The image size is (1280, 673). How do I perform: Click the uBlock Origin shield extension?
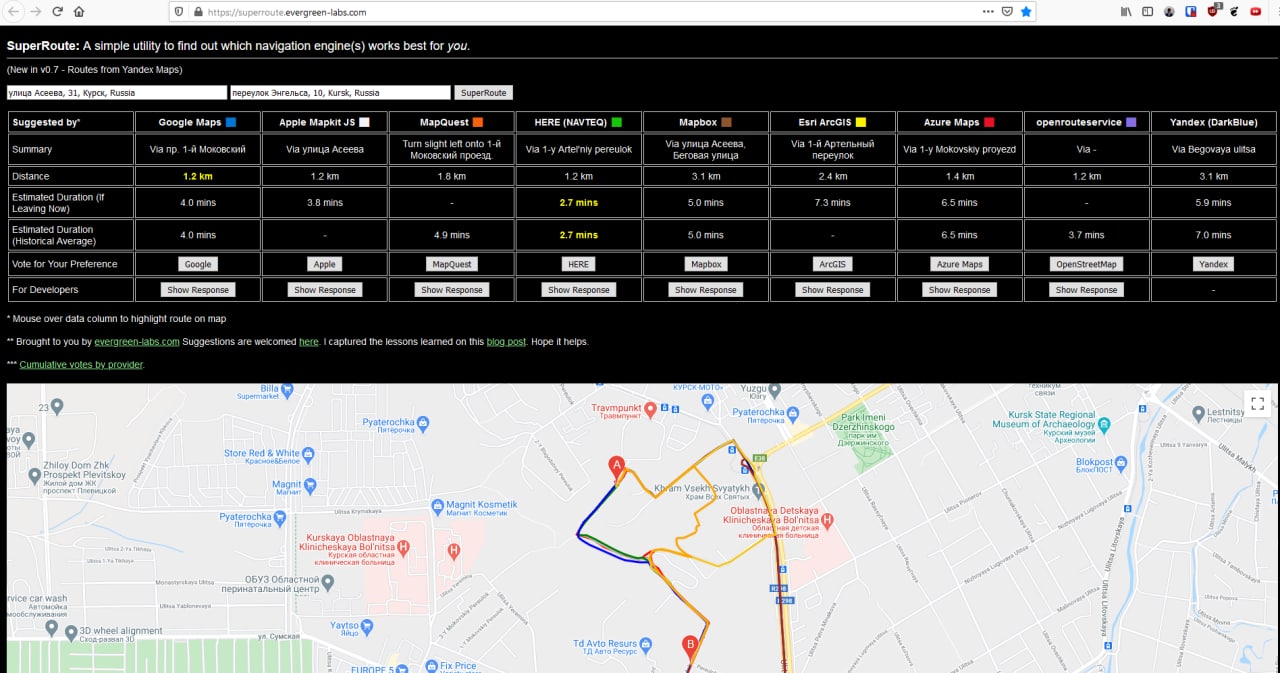(1213, 11)
